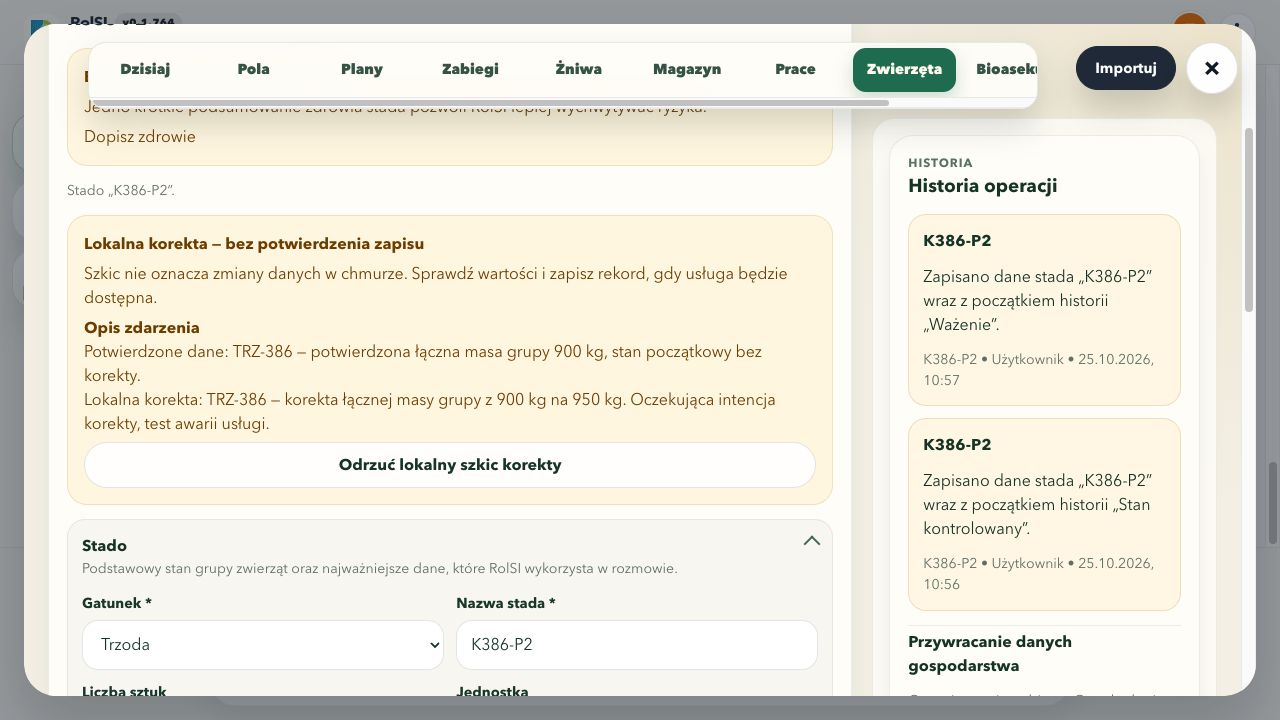Open the Magazyn tab

click(x=687, y=69)
